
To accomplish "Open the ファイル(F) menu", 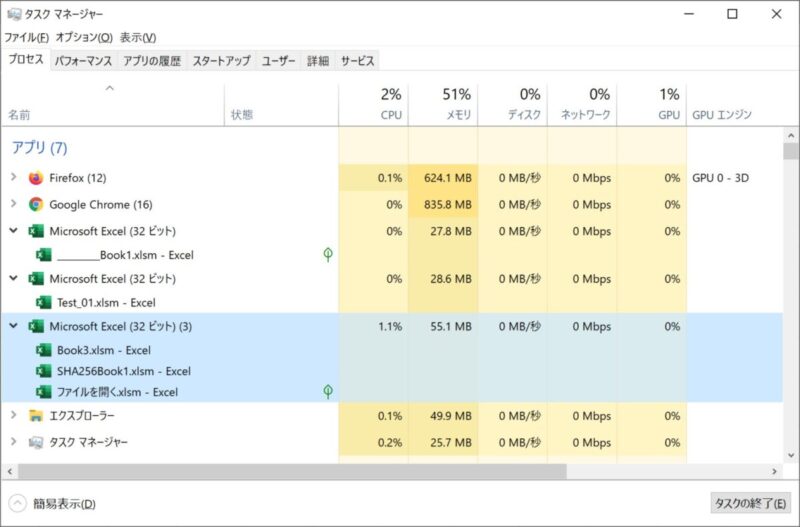I will (27, 37).
